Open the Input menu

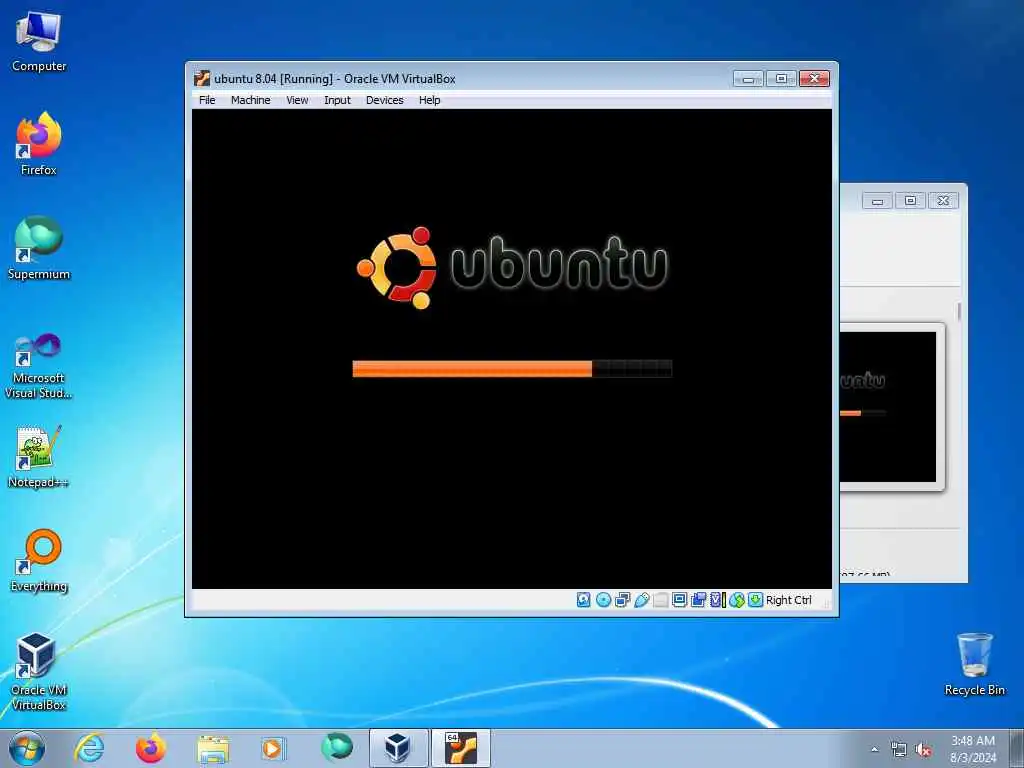click(337, 100)
